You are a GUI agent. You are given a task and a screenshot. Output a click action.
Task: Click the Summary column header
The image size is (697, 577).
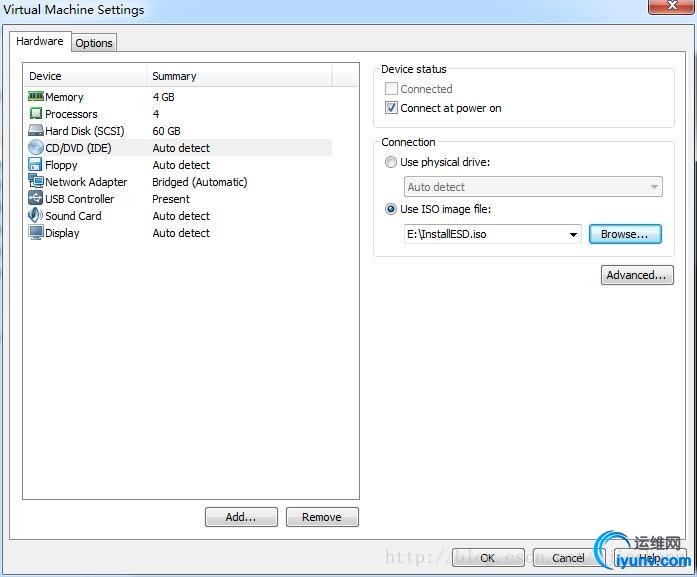(239, 76)
